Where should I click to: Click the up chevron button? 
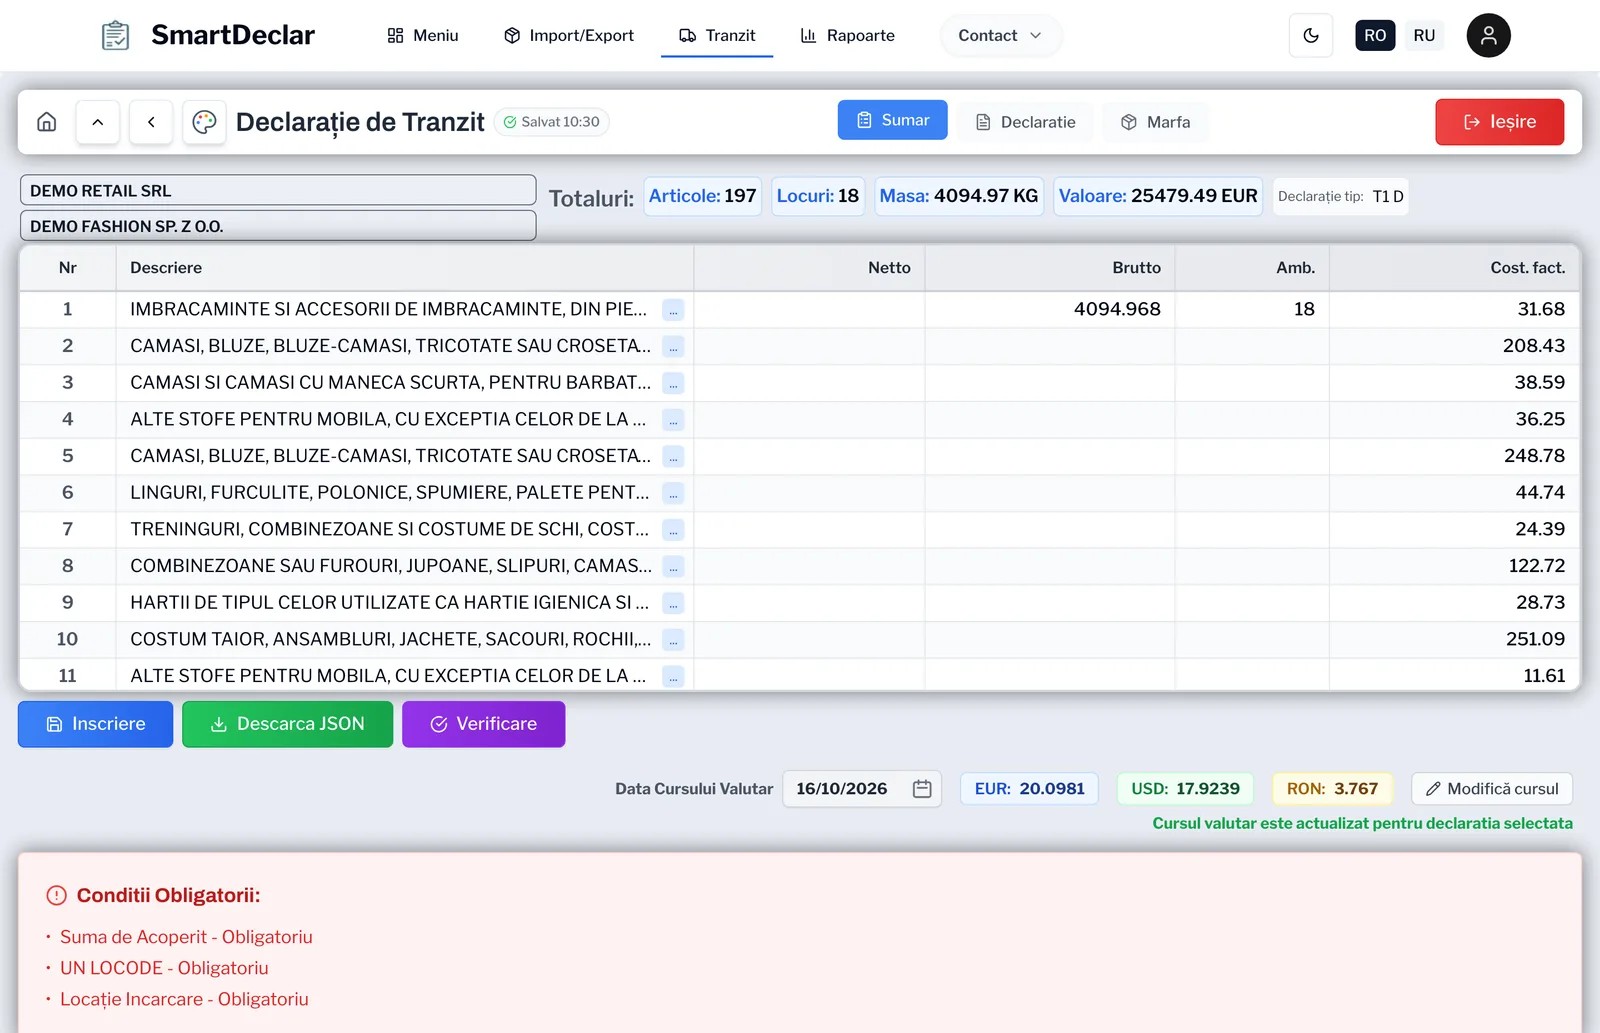coord(98,122)
